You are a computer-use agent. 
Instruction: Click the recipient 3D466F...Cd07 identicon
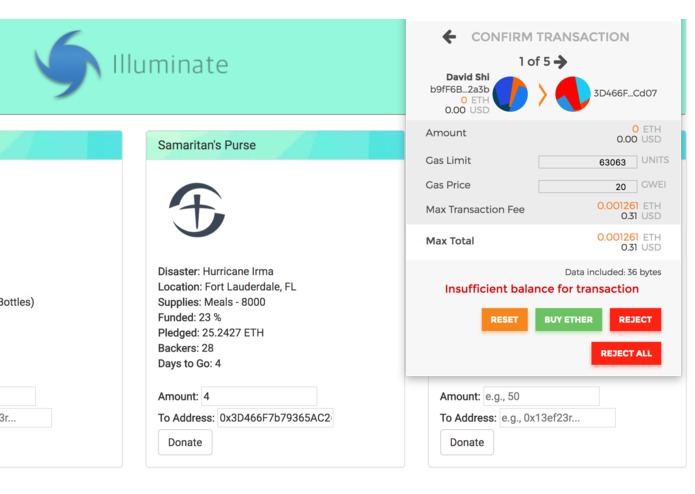tap(573, 94)
